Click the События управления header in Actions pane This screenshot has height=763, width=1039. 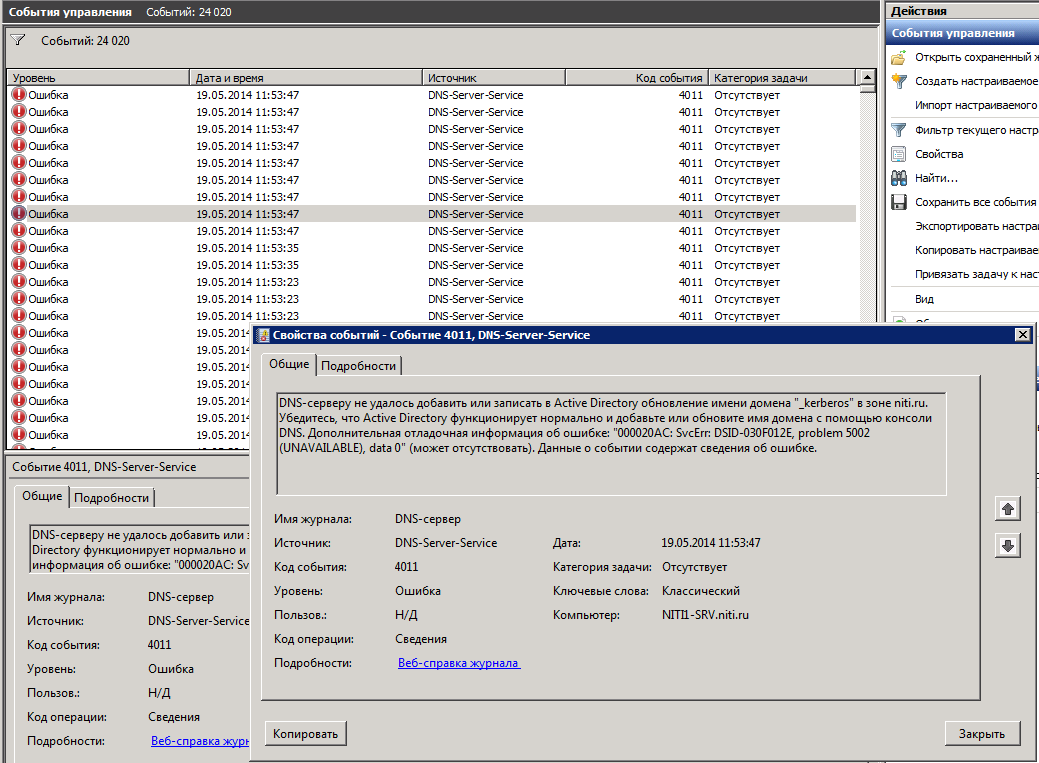click(x=962, y=32)
